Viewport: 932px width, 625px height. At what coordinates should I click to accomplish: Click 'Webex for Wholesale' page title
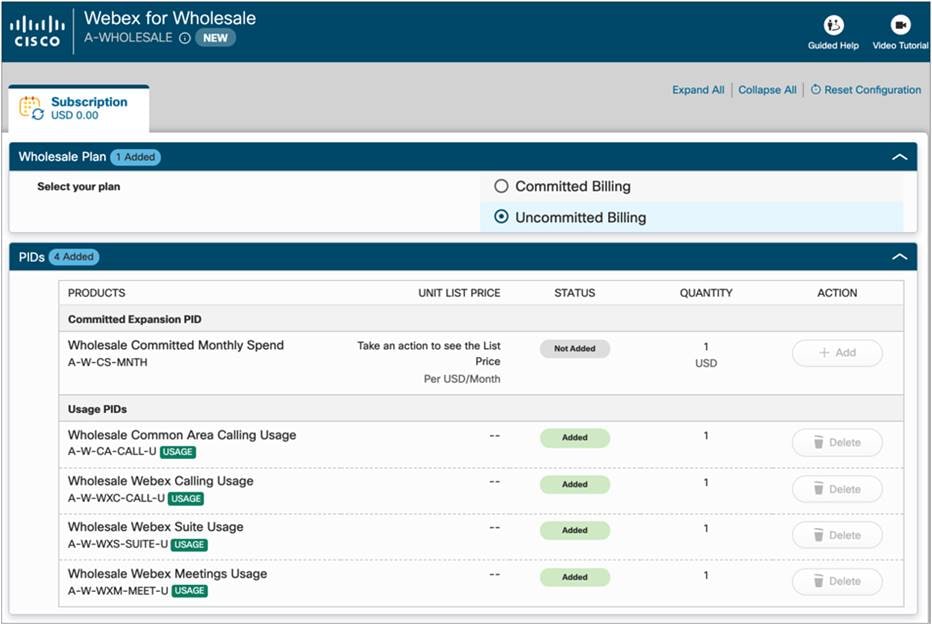(x=170, y=18)
